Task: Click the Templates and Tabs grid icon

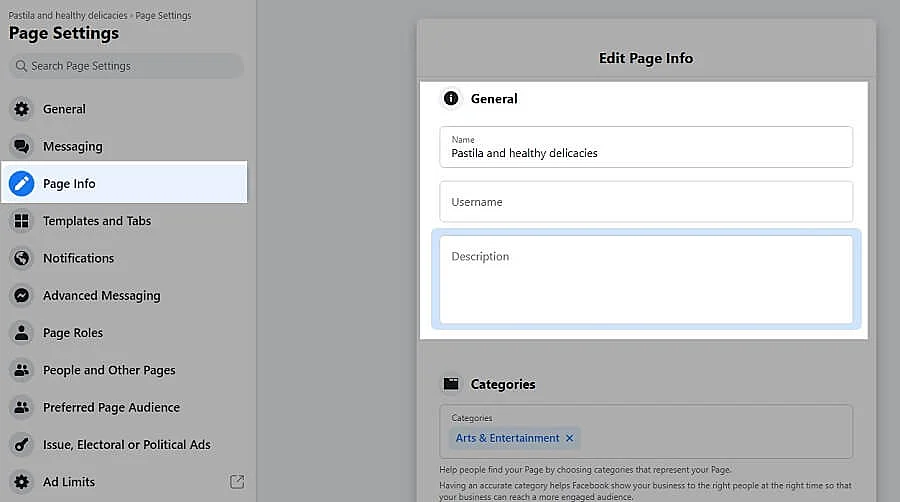Action: point(22,221)
